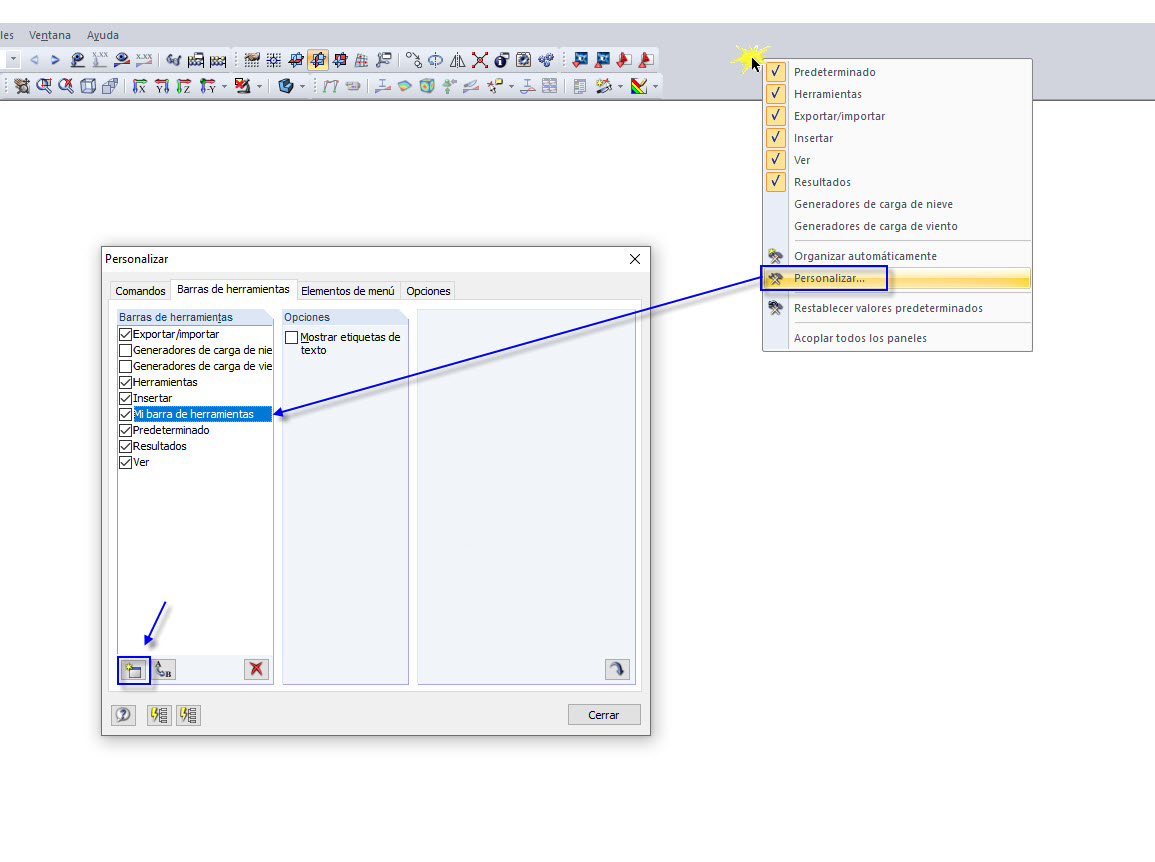Uncheck Exportar/importar toolbar checkbox

[x=125, y=334]
